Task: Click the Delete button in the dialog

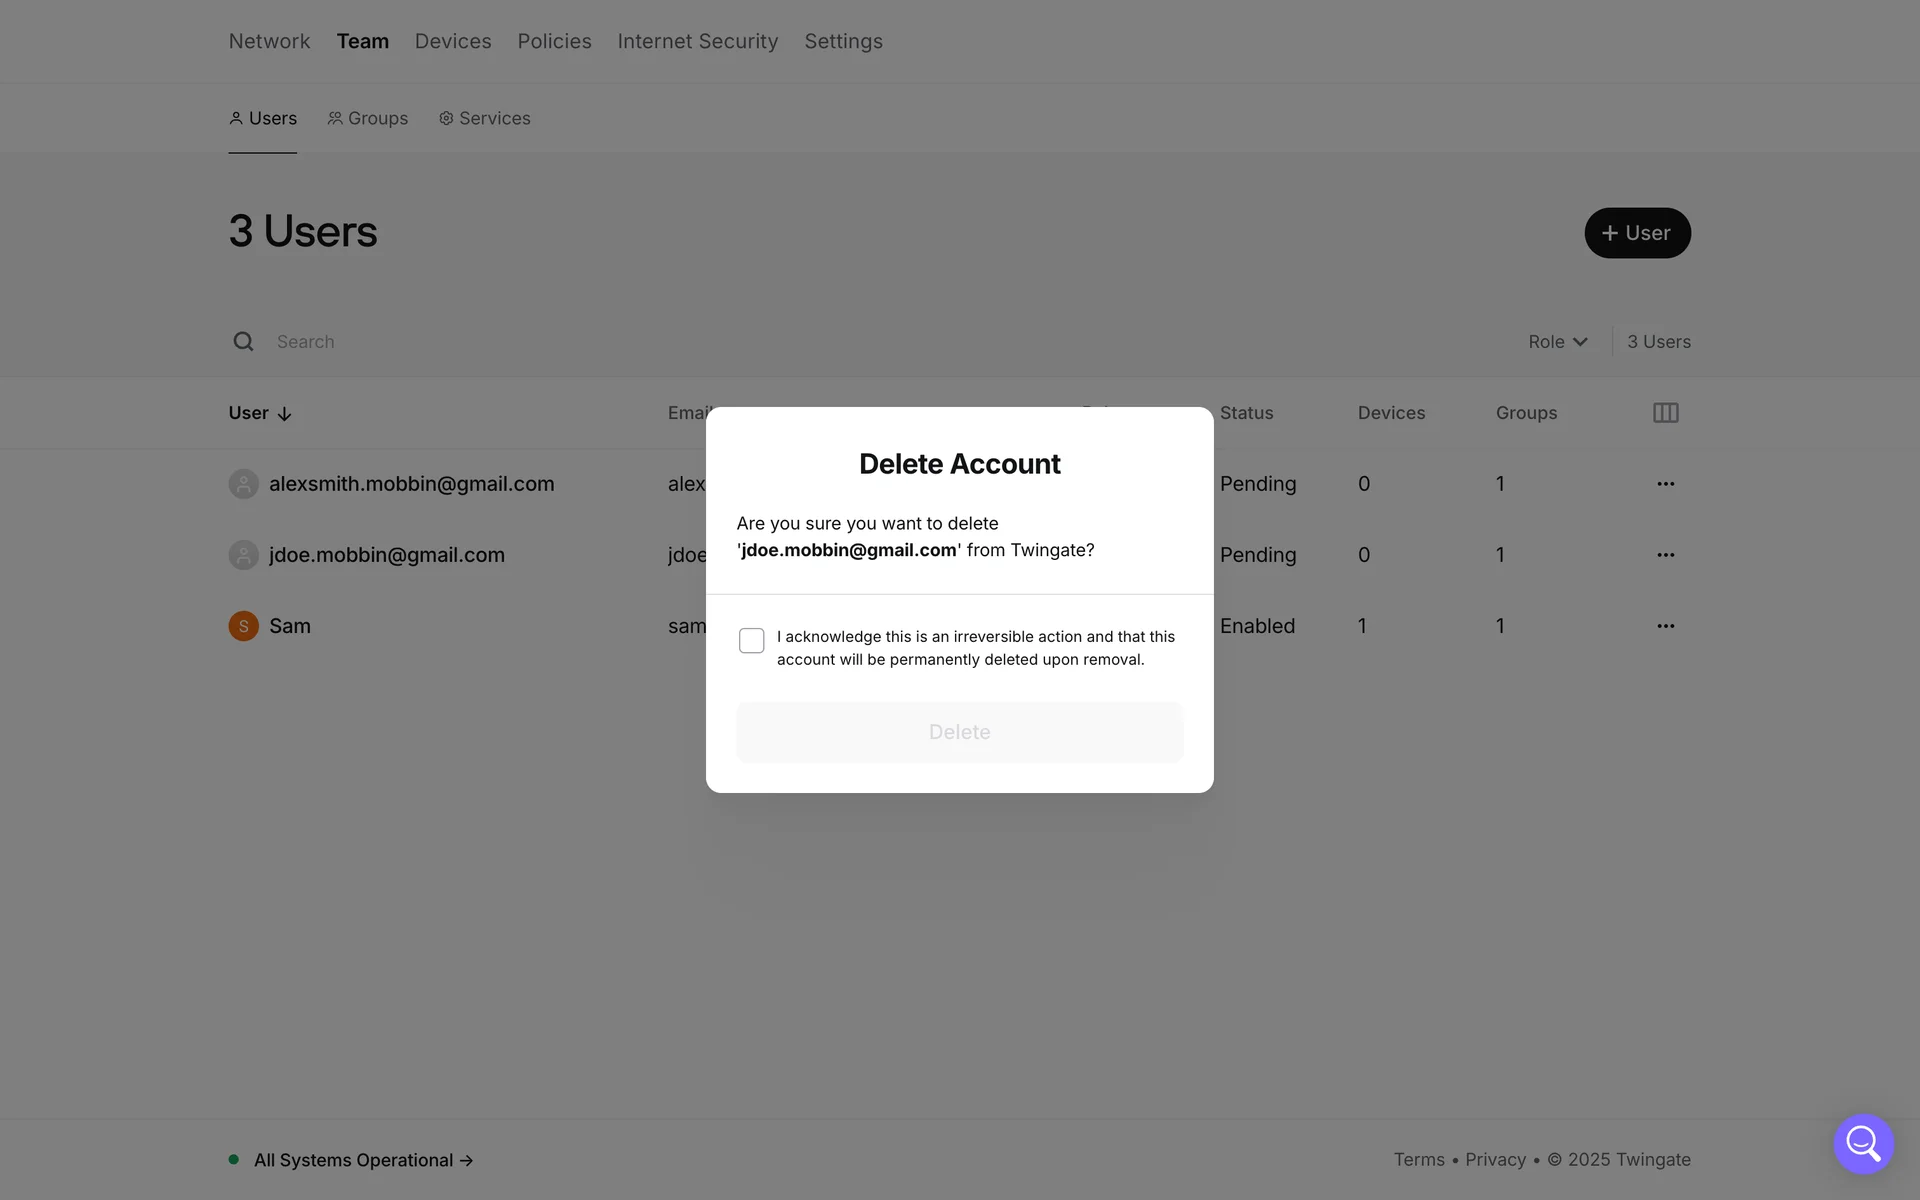Action: pyautogui.click(x=959, y=732)
